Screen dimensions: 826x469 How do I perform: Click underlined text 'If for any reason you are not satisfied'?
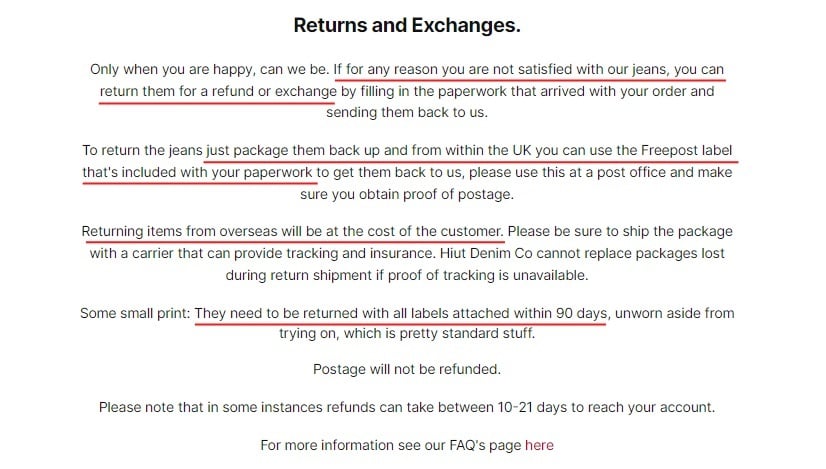pyautogui.click(x=453, y=69)
